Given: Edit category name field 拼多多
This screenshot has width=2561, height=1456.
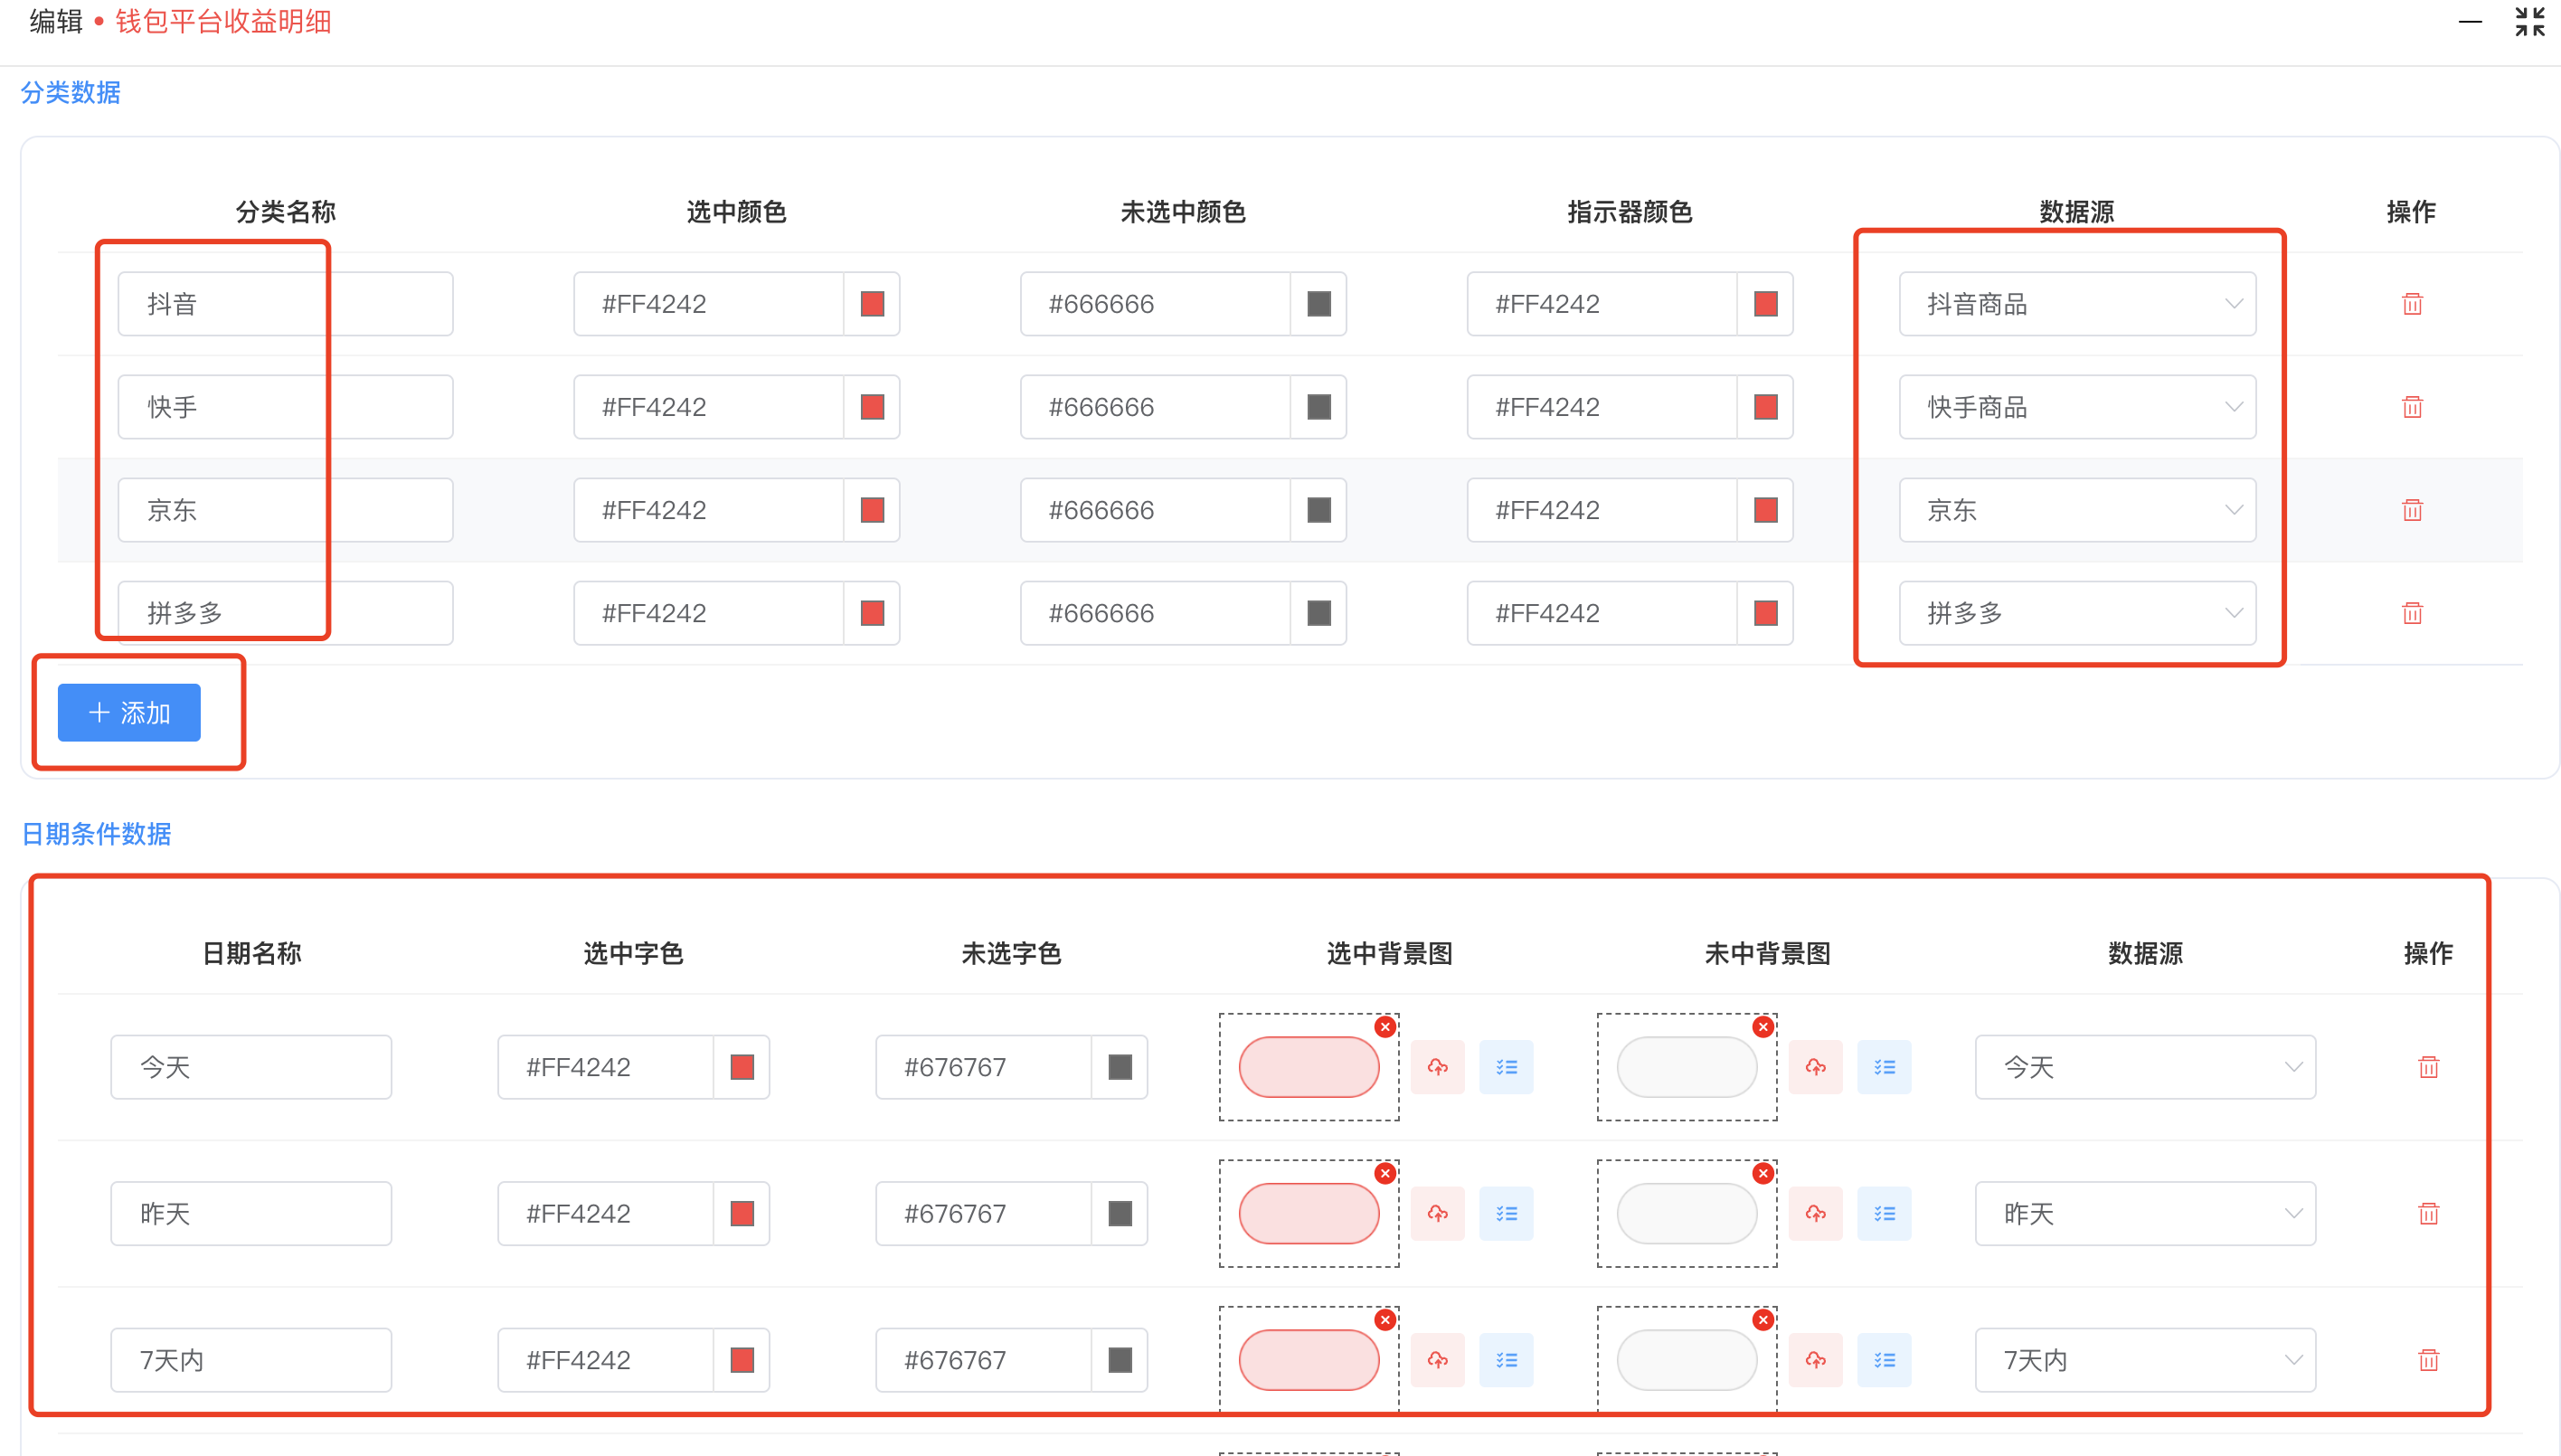Looking at the screenshot, I should pos(285,613).
